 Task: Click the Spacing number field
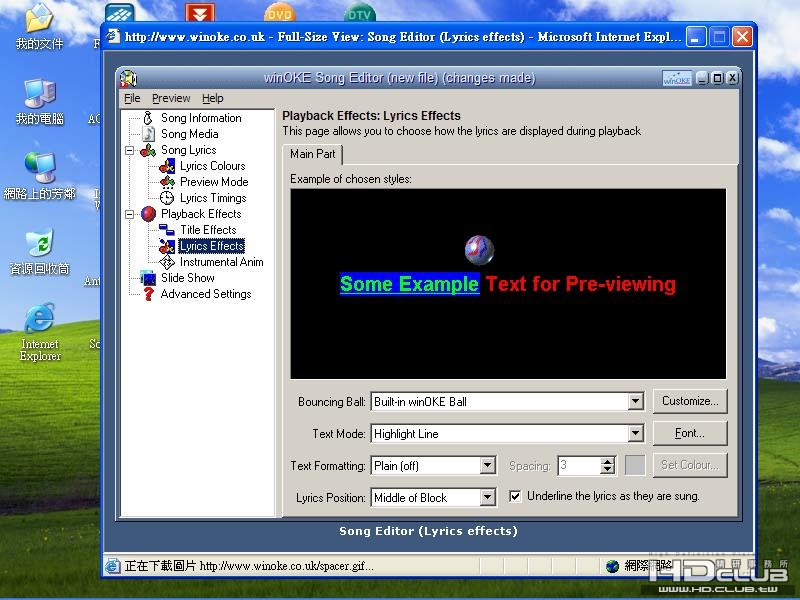tap(580, 465)
